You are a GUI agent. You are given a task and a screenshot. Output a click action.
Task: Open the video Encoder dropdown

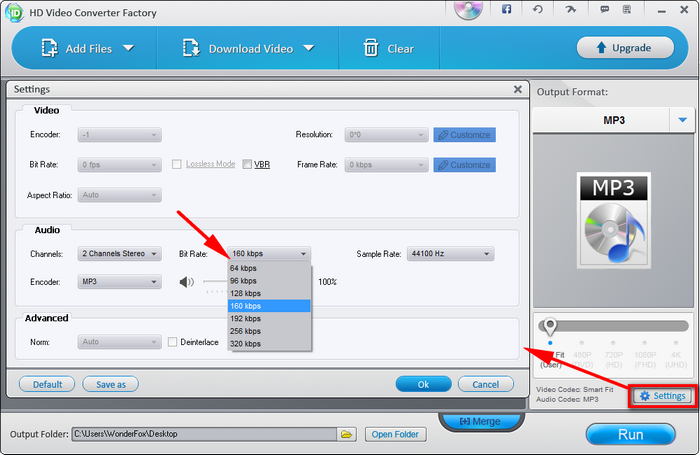[x=120, y=135]
